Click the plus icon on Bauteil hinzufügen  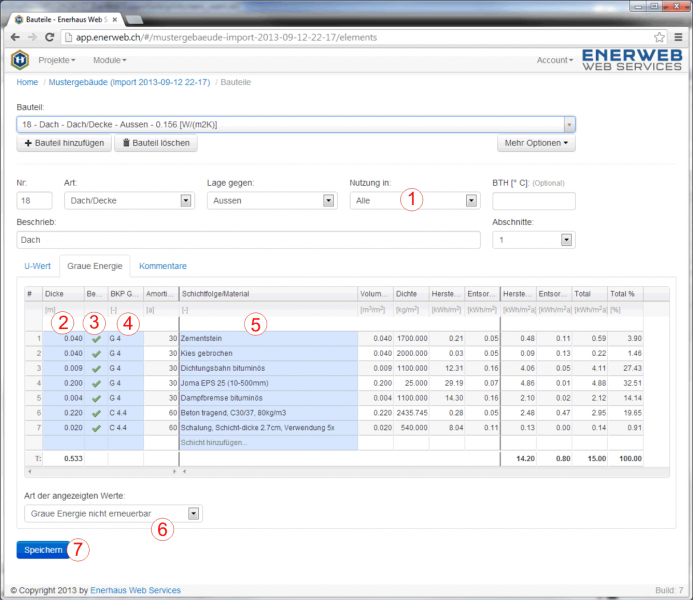pos(29,143)
